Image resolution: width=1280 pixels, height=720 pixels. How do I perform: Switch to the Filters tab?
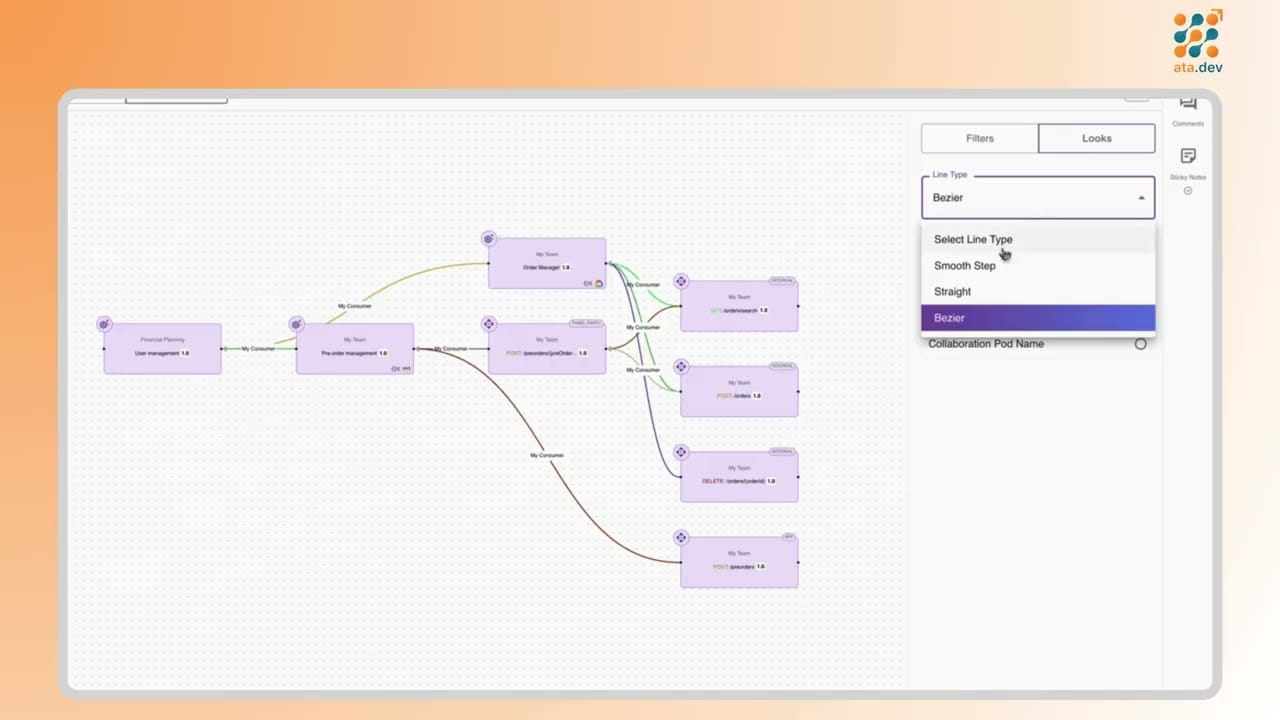[979, 138]
